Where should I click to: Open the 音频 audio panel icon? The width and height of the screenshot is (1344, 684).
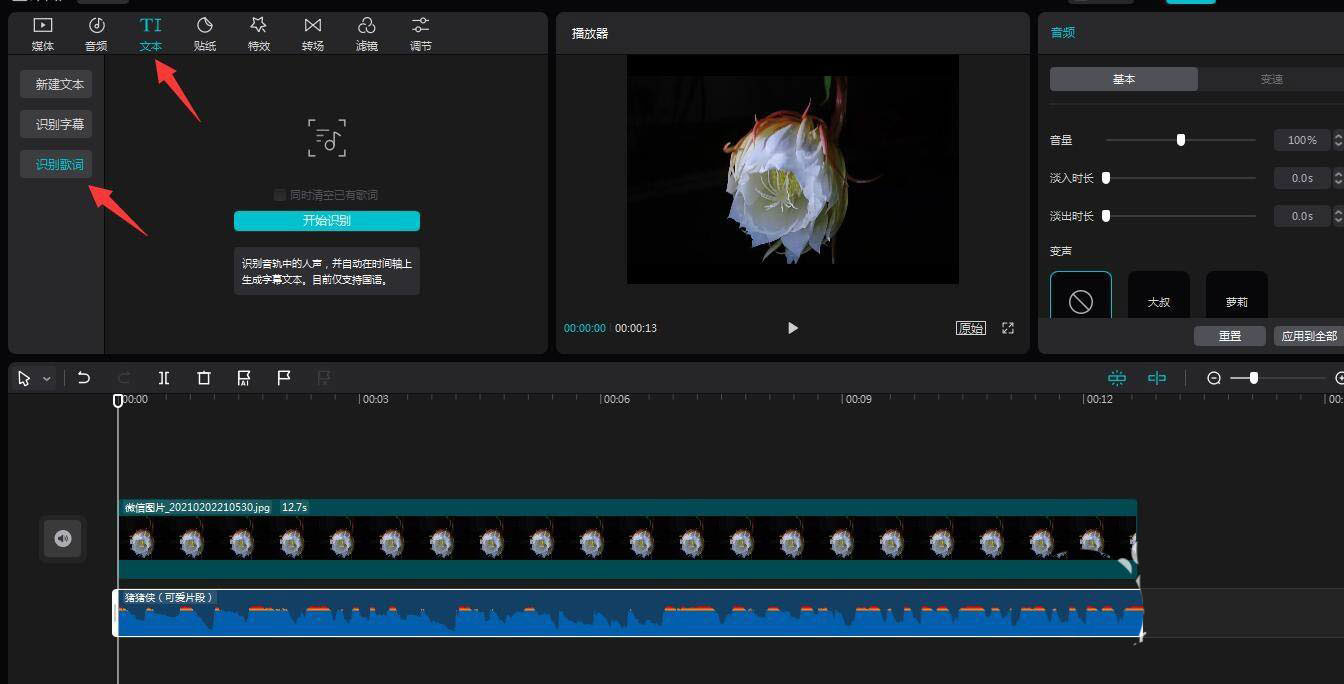click(96, 33)
